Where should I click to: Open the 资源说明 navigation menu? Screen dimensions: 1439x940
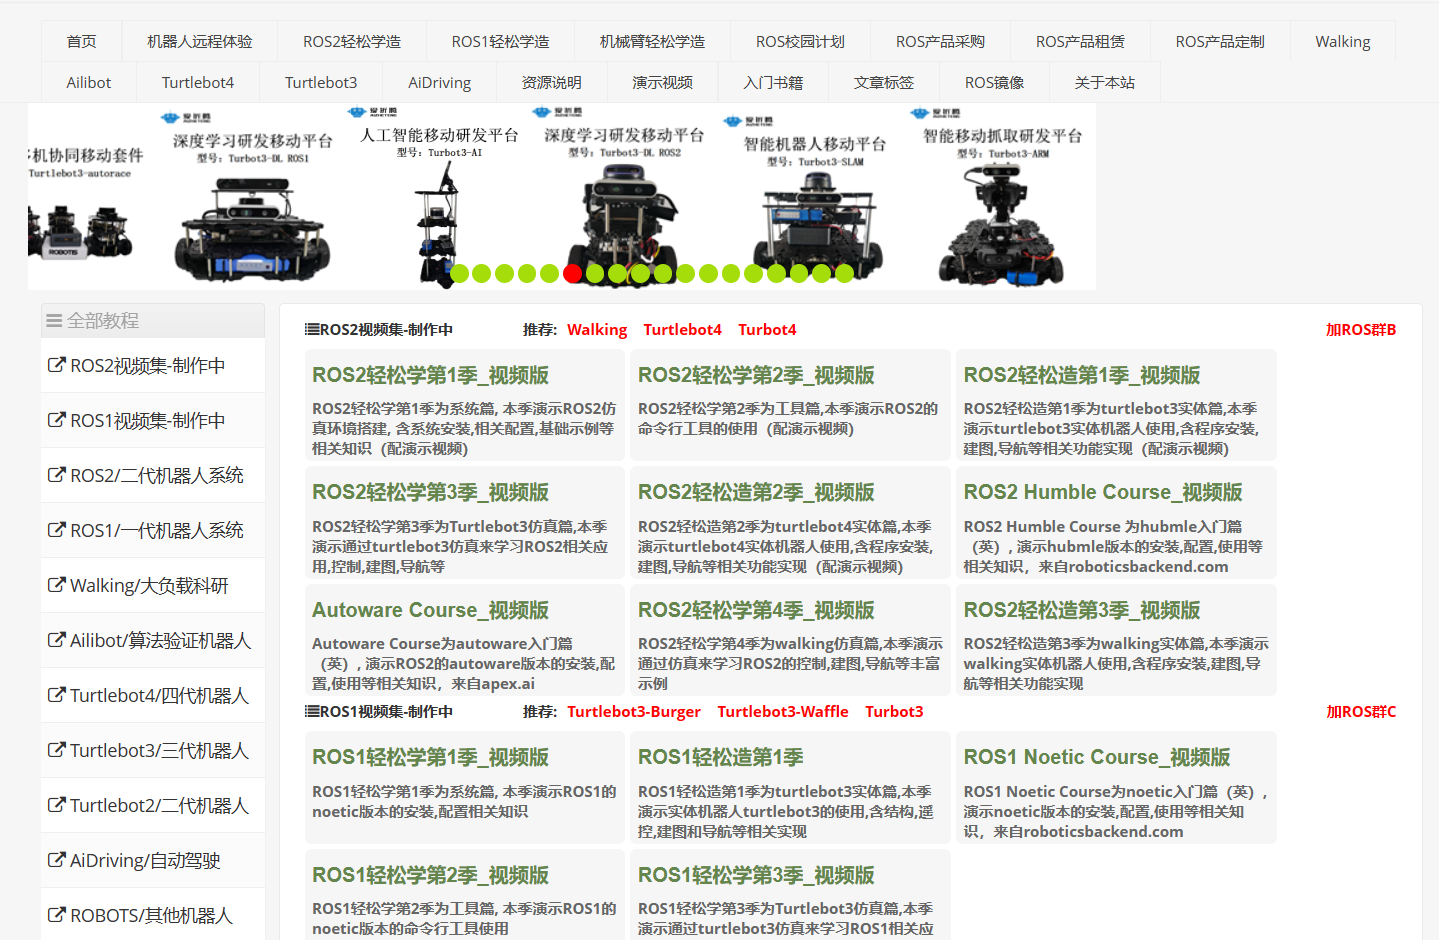tap(551, 83)
